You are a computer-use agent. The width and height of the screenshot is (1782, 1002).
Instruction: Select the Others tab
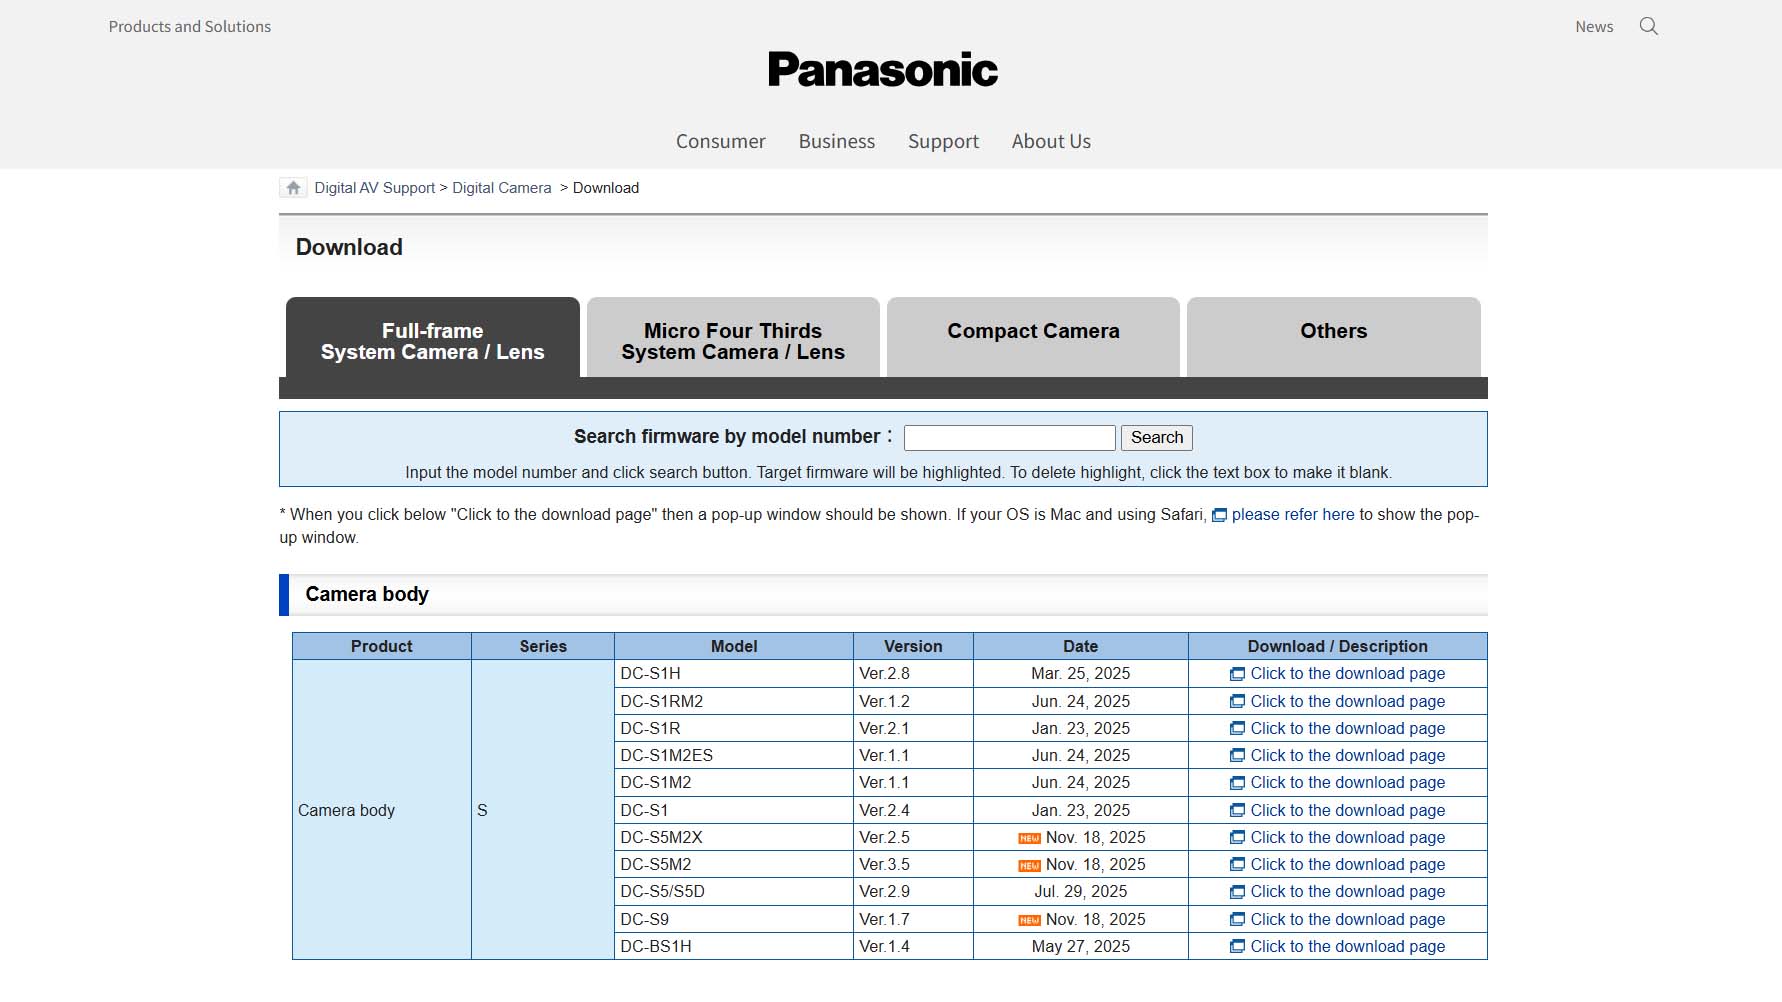coord(1333,331)
